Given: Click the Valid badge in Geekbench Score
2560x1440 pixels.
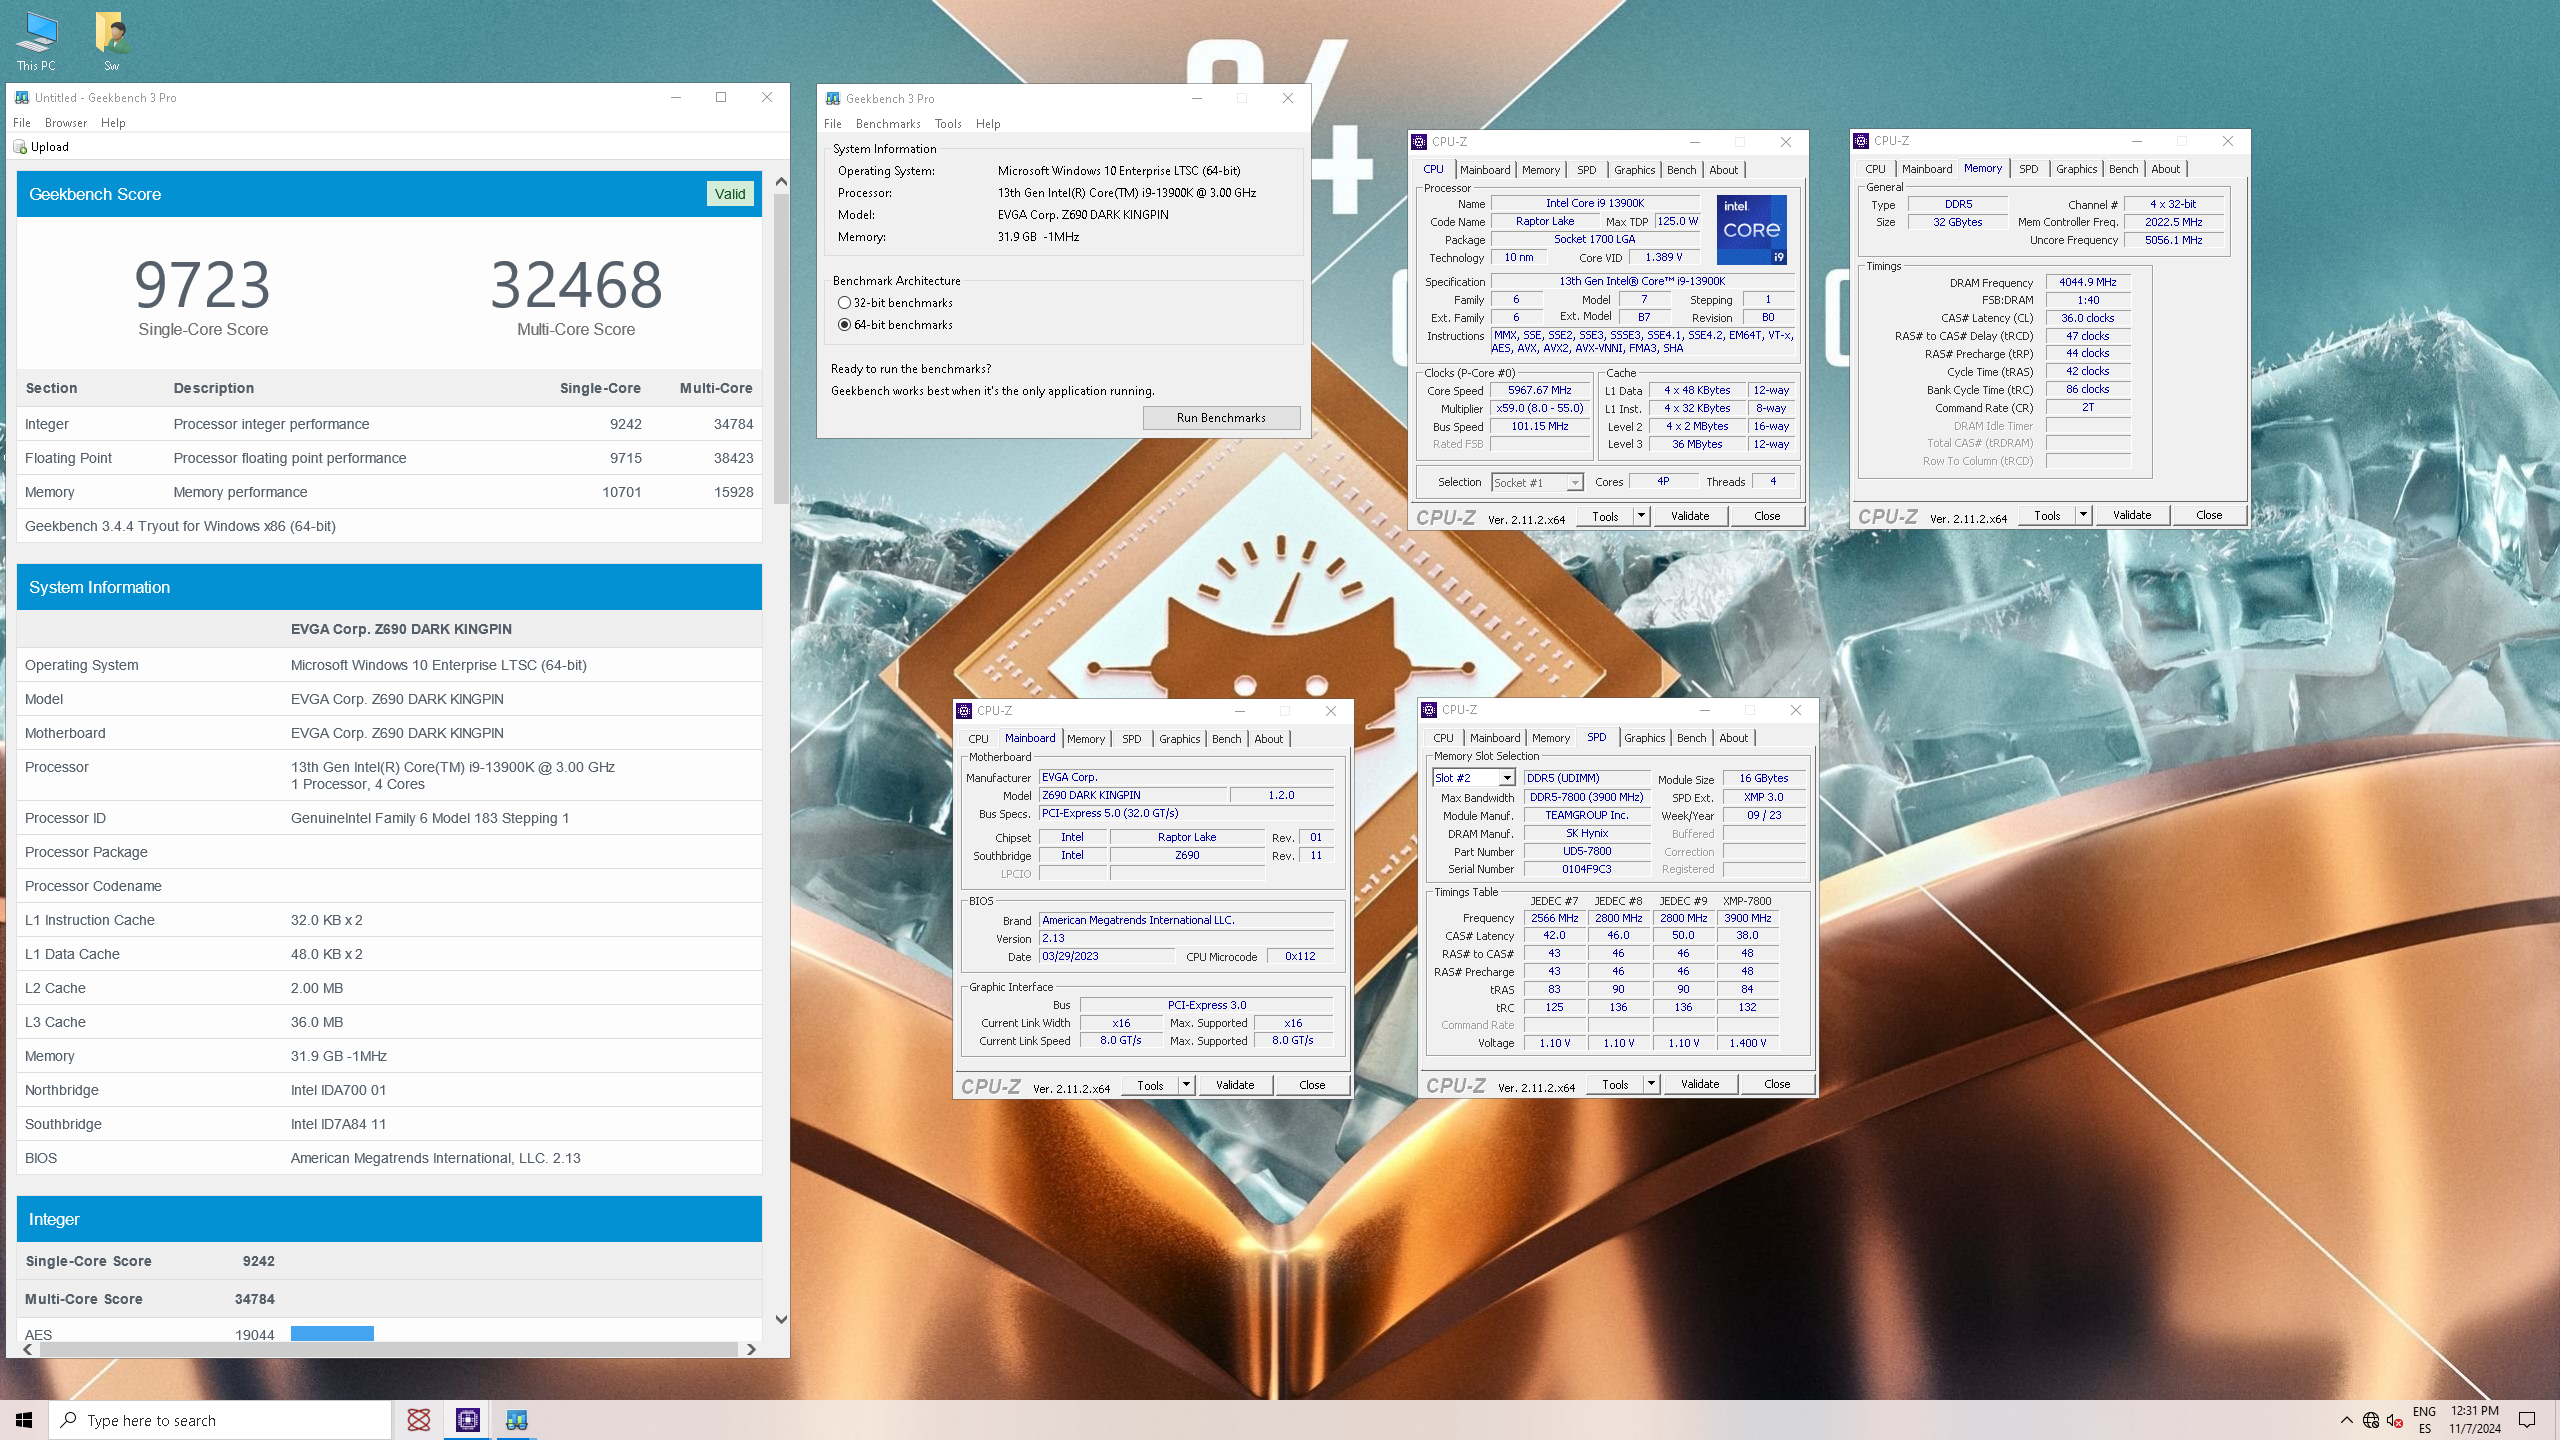Looking at the screenshot, I should [x=730, y=194].
